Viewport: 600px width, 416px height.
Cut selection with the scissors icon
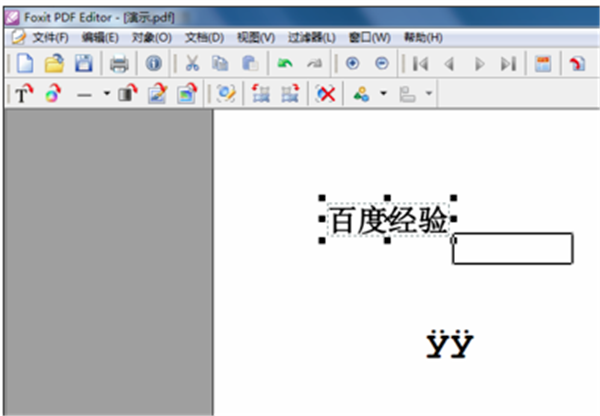coord(192,64)
